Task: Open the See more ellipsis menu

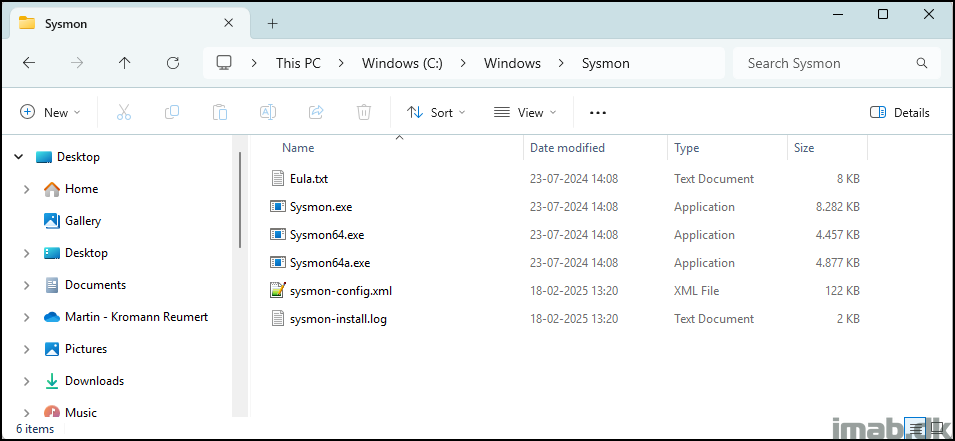Action: click(x=598, y=113)
